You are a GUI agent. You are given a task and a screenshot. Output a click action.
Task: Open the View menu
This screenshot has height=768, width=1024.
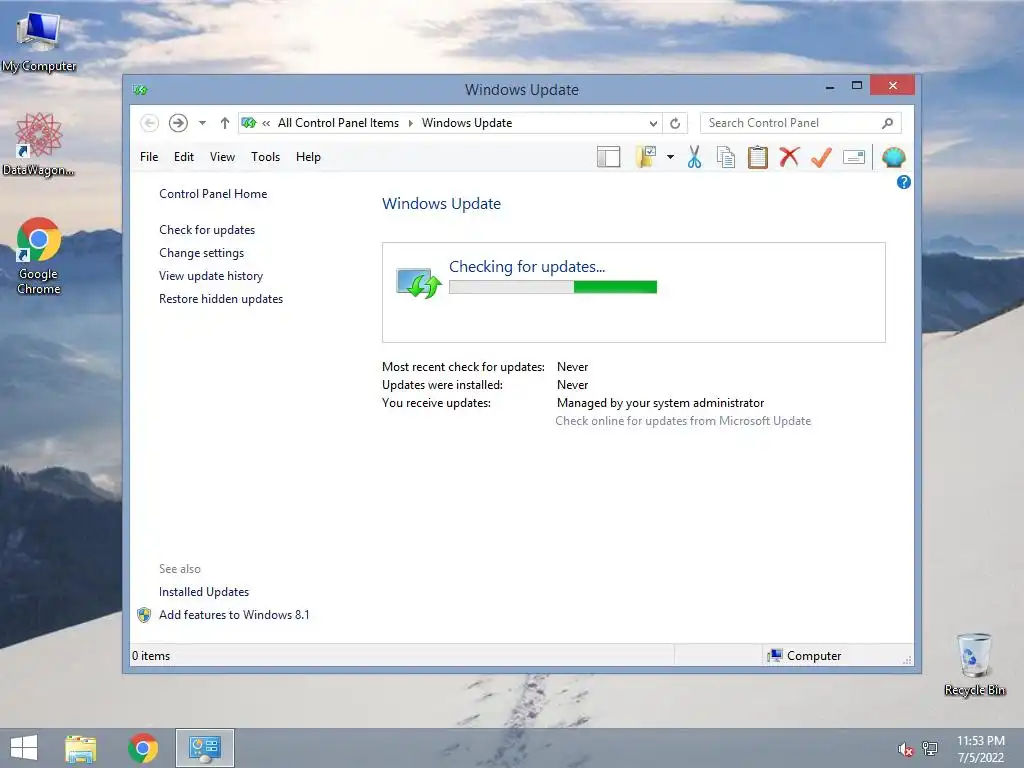tap(222, 157)
